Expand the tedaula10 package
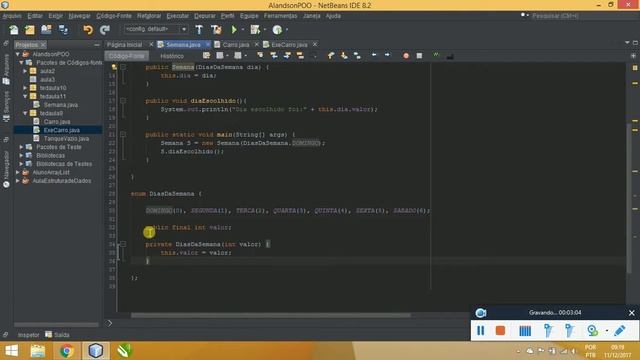Image resolution: width=640 pixels, height=360 pixels. pyautogui.click(x=25, y=88)
